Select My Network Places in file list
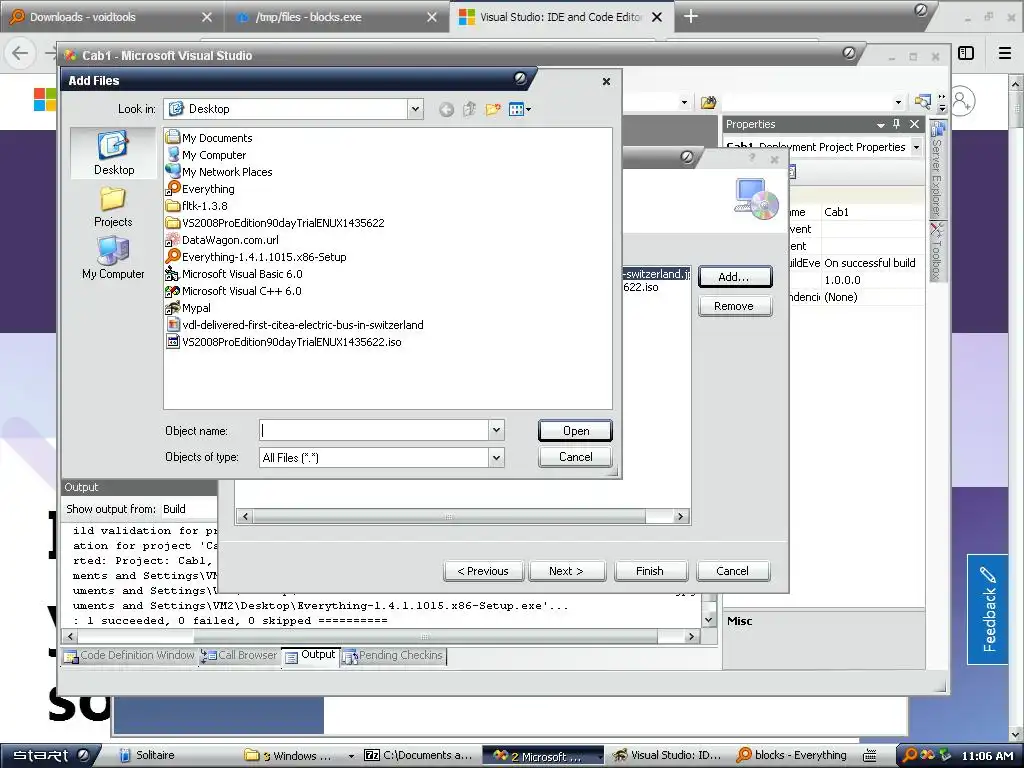Screen dimensions: 1024x768 pyautogui.click(x=219, y=172)
